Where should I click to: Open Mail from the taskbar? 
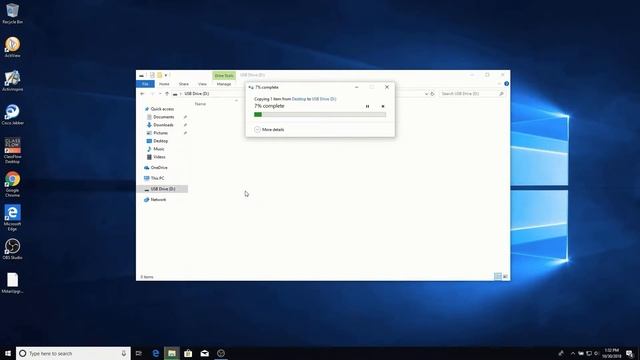[x=204, y=353]
